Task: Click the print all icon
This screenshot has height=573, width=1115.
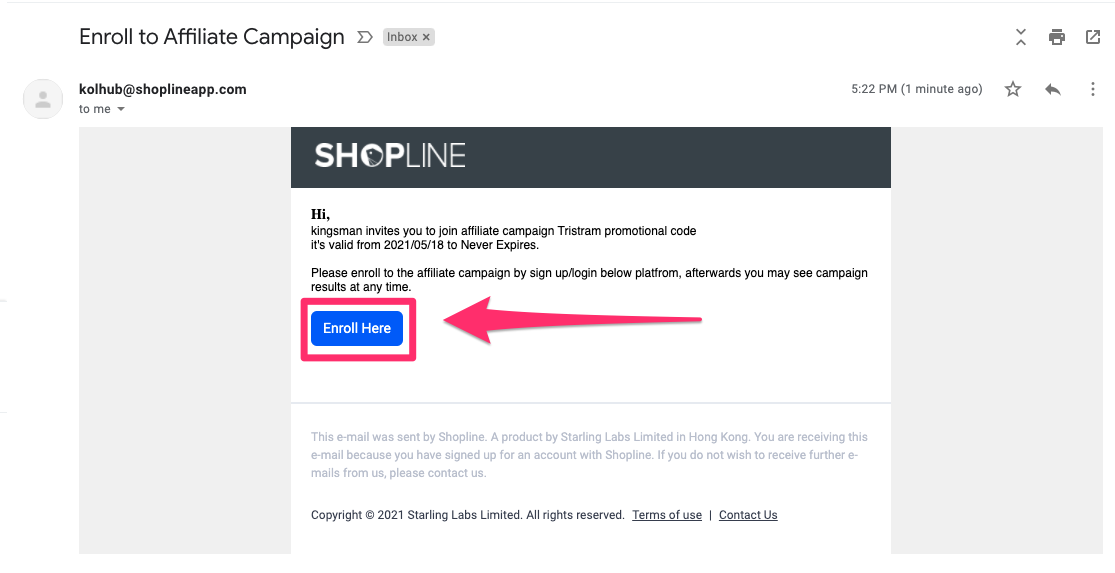Action: pos(1057,37)
